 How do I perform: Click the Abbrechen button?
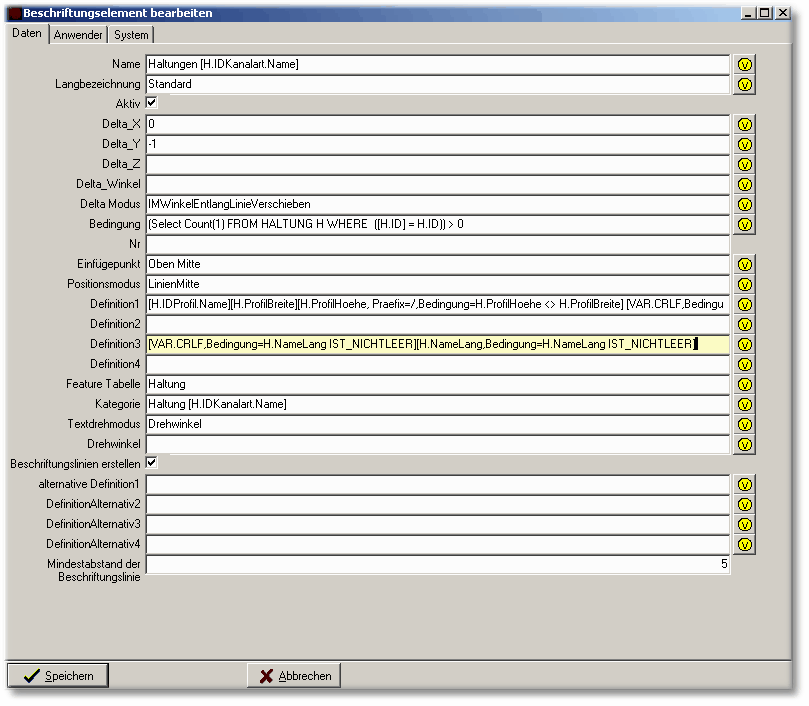point(294,676)
